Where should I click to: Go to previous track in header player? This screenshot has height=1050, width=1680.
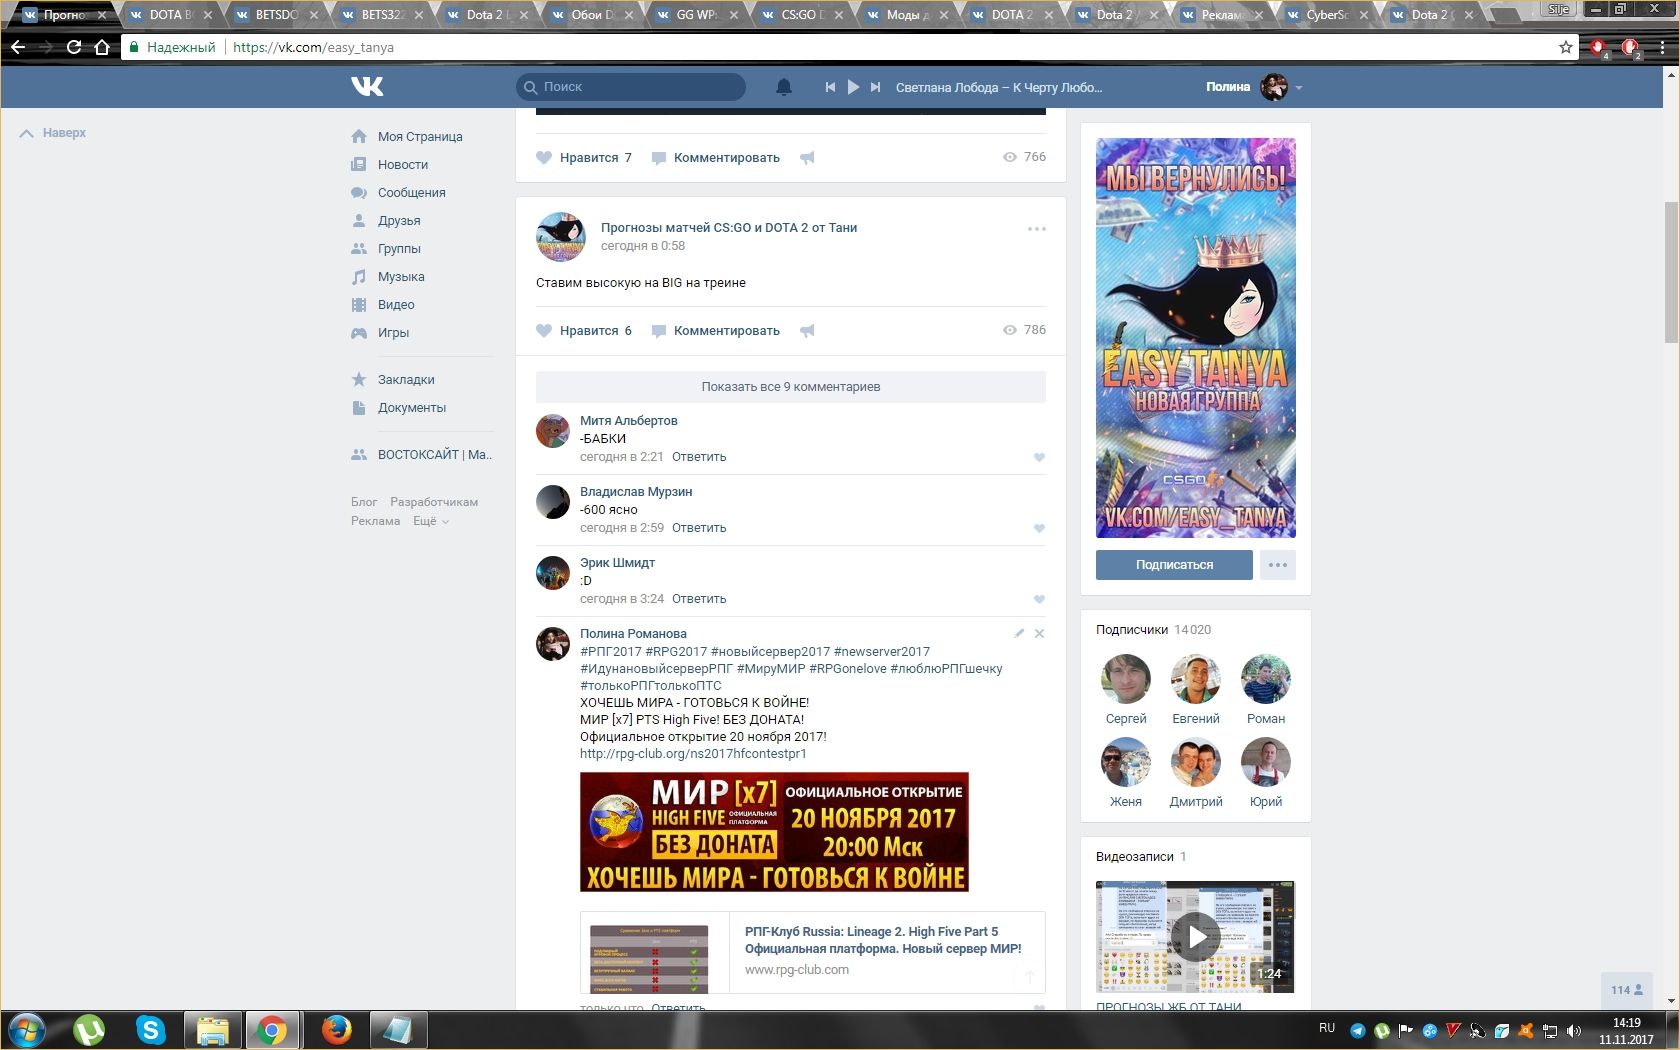[830, 87]
